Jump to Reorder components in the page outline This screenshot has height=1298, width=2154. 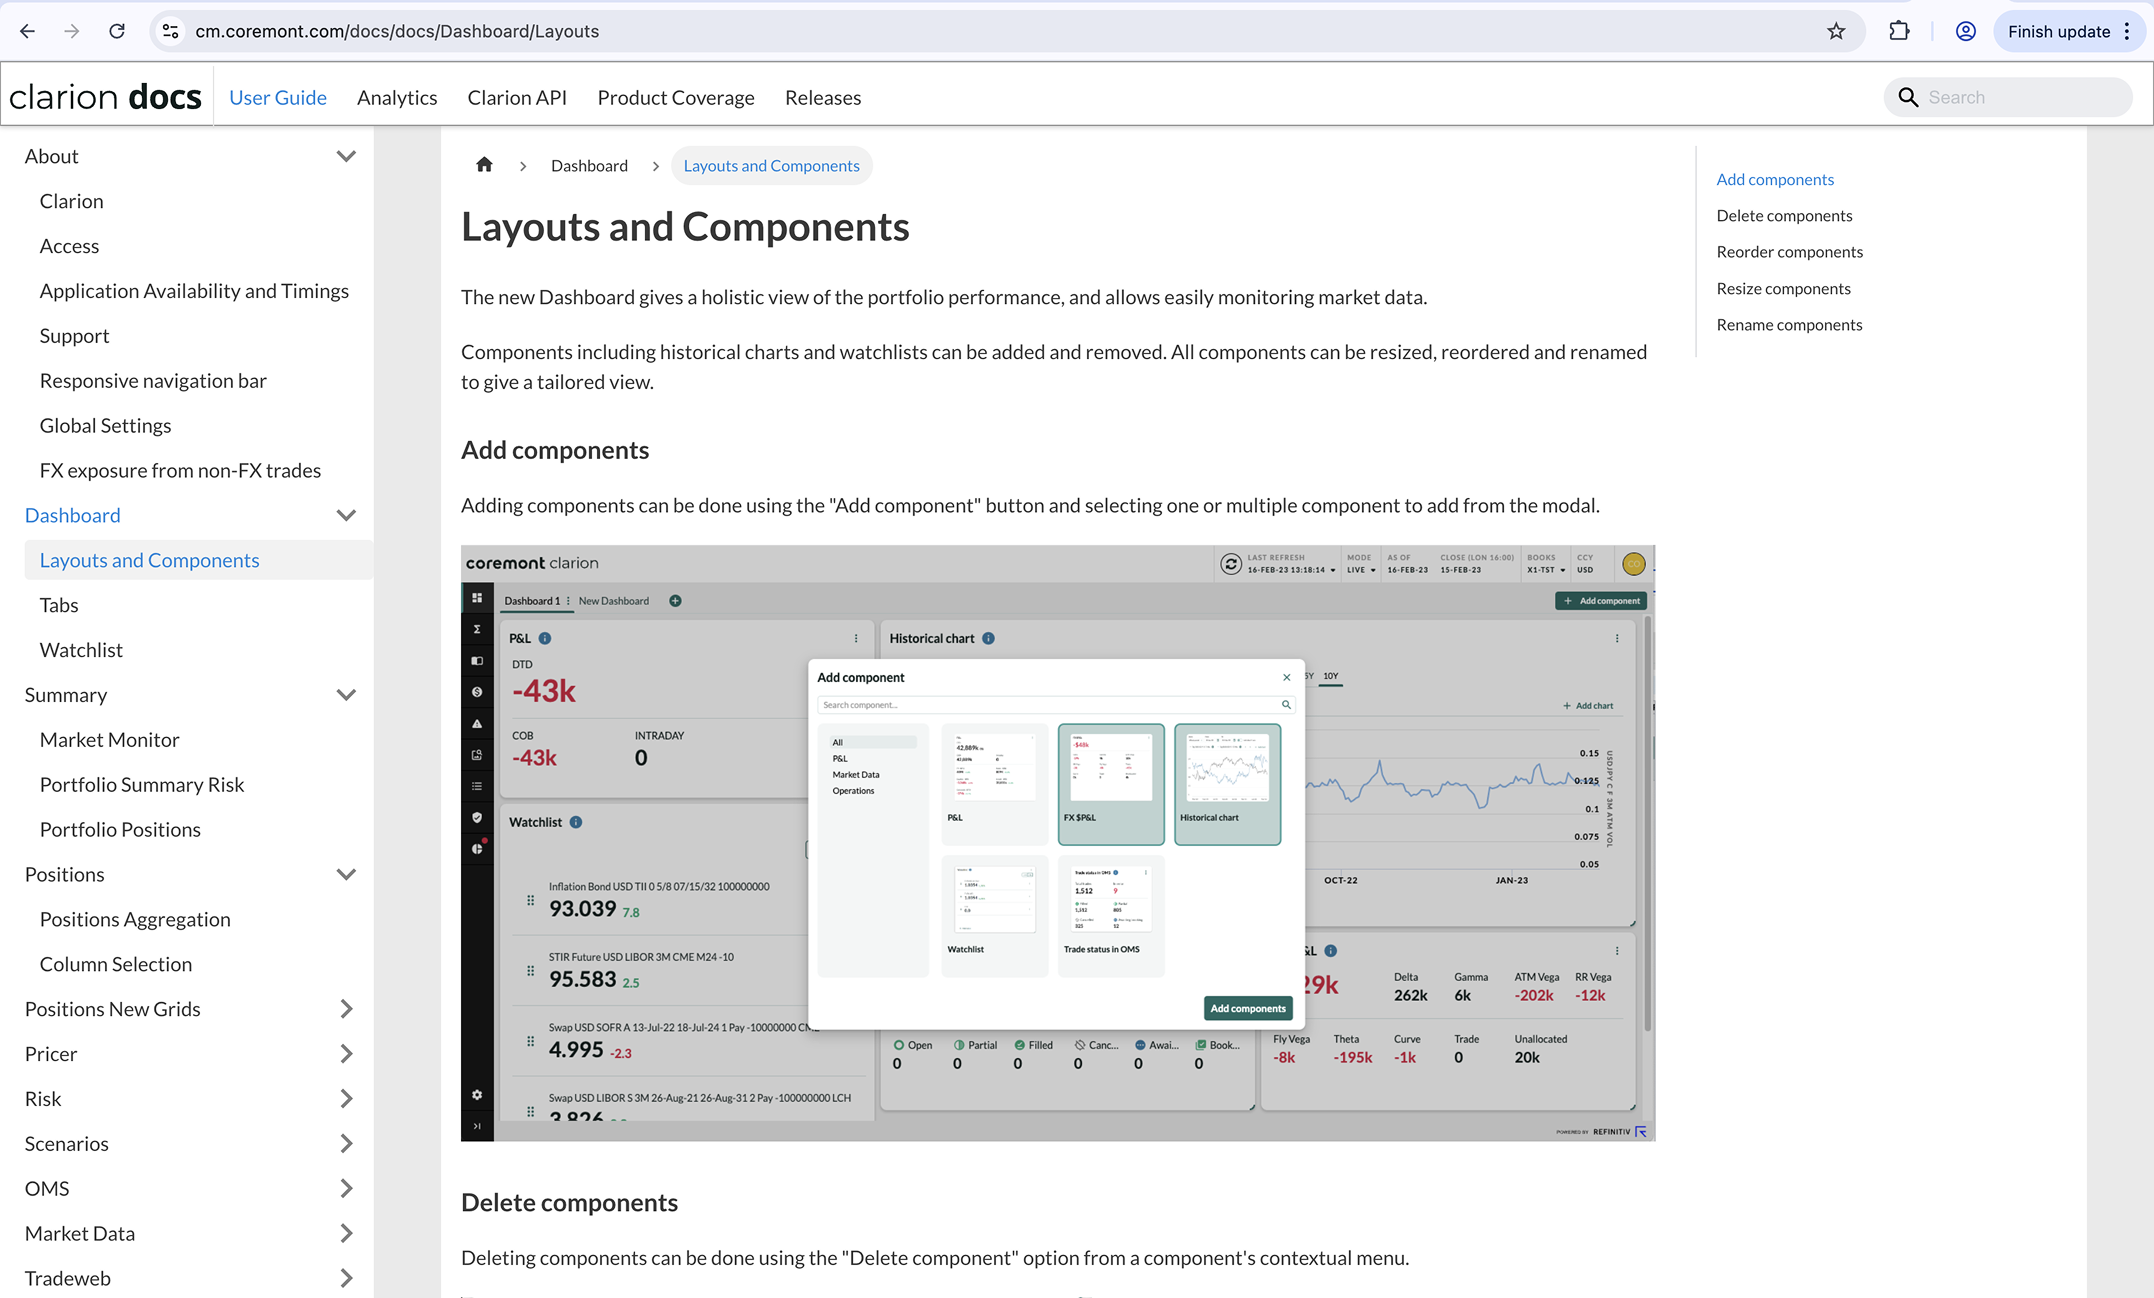point(1789,251)
